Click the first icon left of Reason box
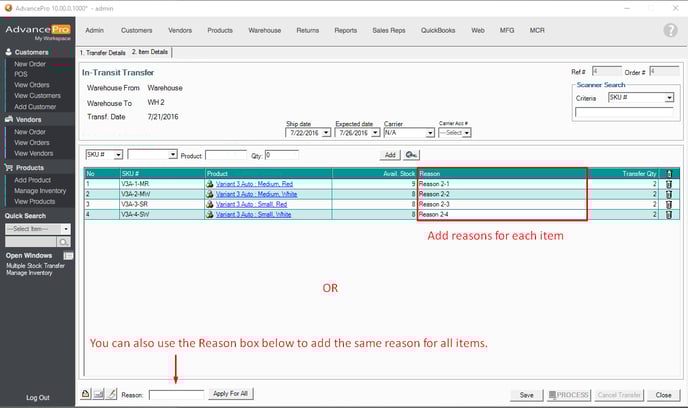The width and height of the screenshot is (688, 408). pos(86,394)
